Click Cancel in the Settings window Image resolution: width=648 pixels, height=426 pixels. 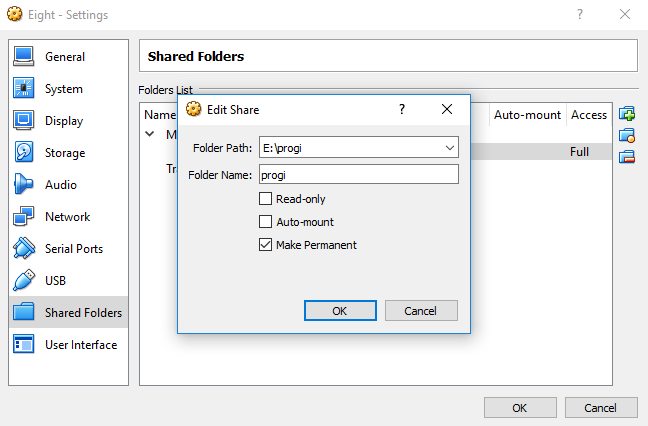point(601,408)
